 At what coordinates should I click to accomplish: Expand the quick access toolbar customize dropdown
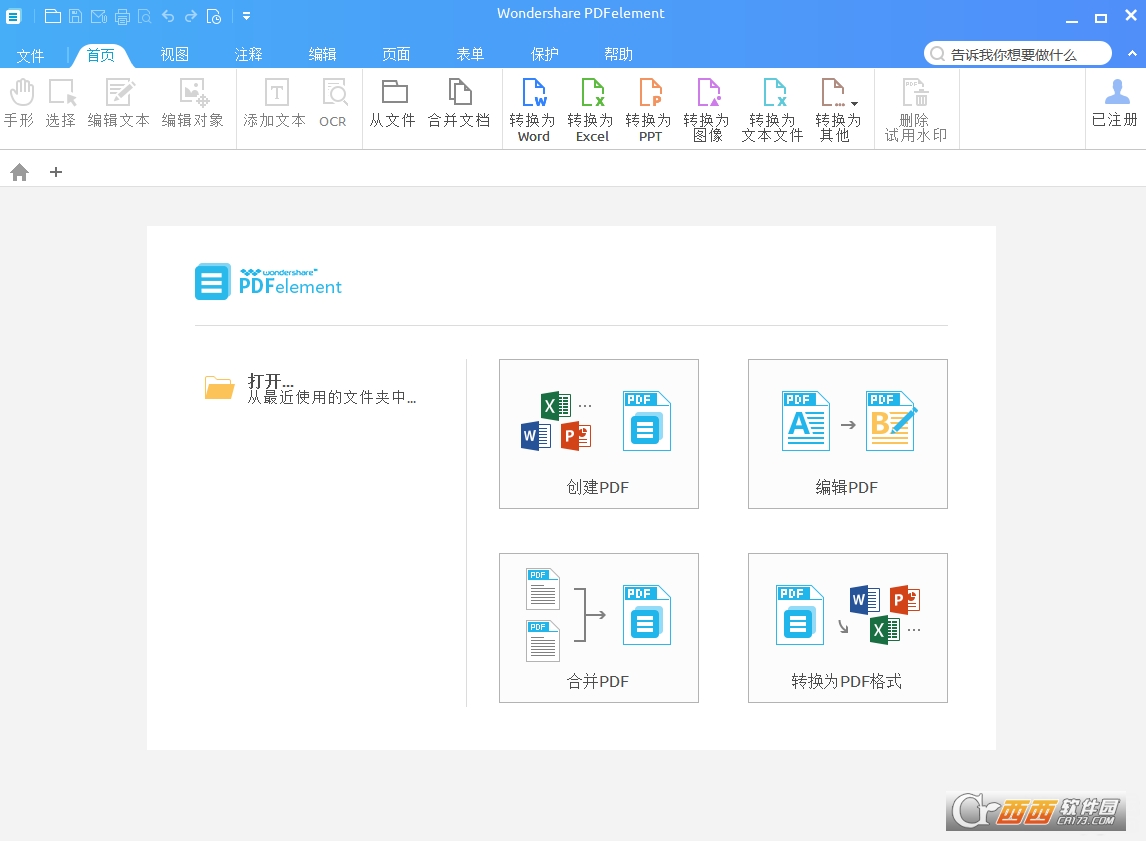tap(246, 16)
